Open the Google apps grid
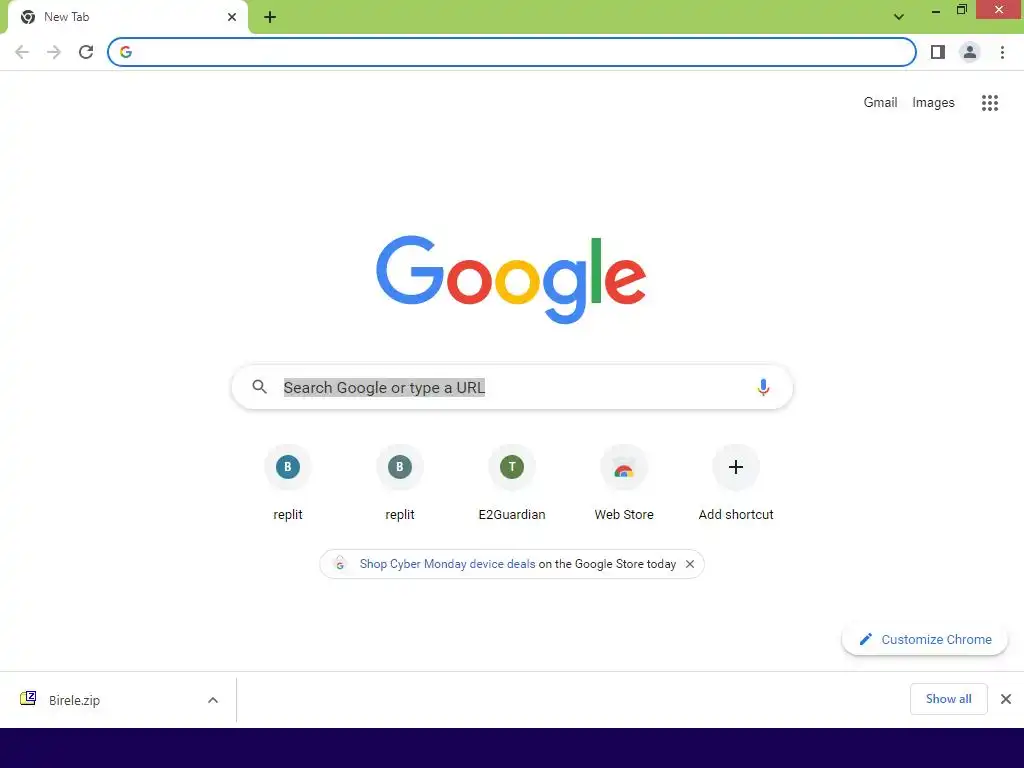 (990, 103)
